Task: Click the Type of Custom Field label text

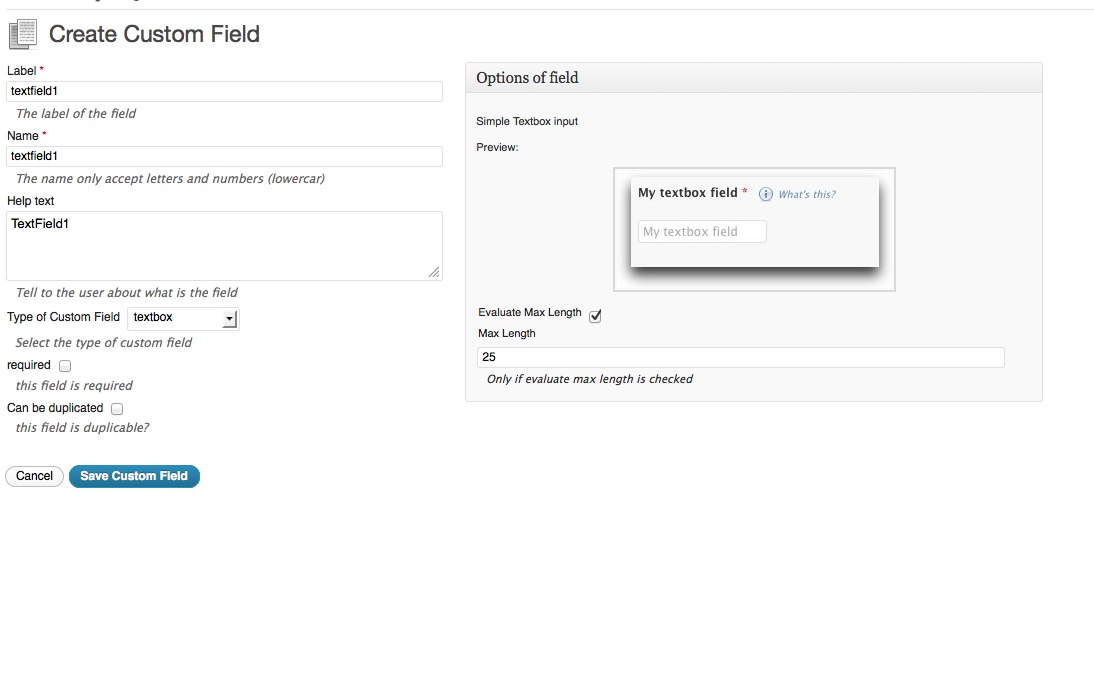Action: pyautogui.click(x=63, y=317)
